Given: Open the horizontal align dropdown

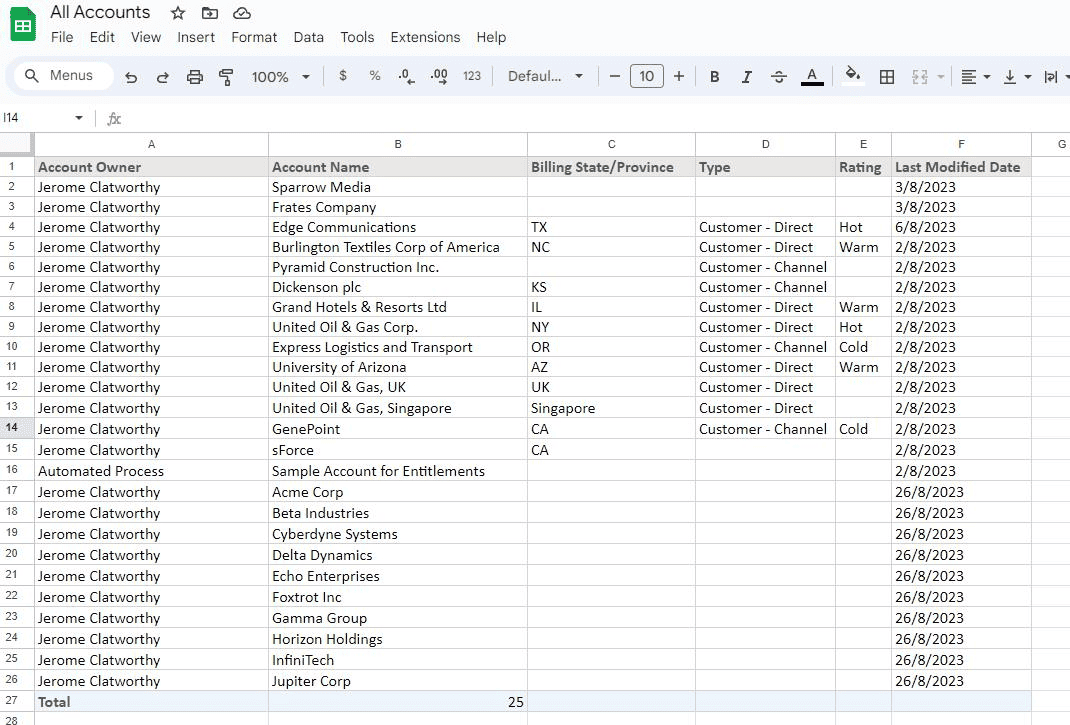Looking at the screenshot, I should click(x=974, y=76).
